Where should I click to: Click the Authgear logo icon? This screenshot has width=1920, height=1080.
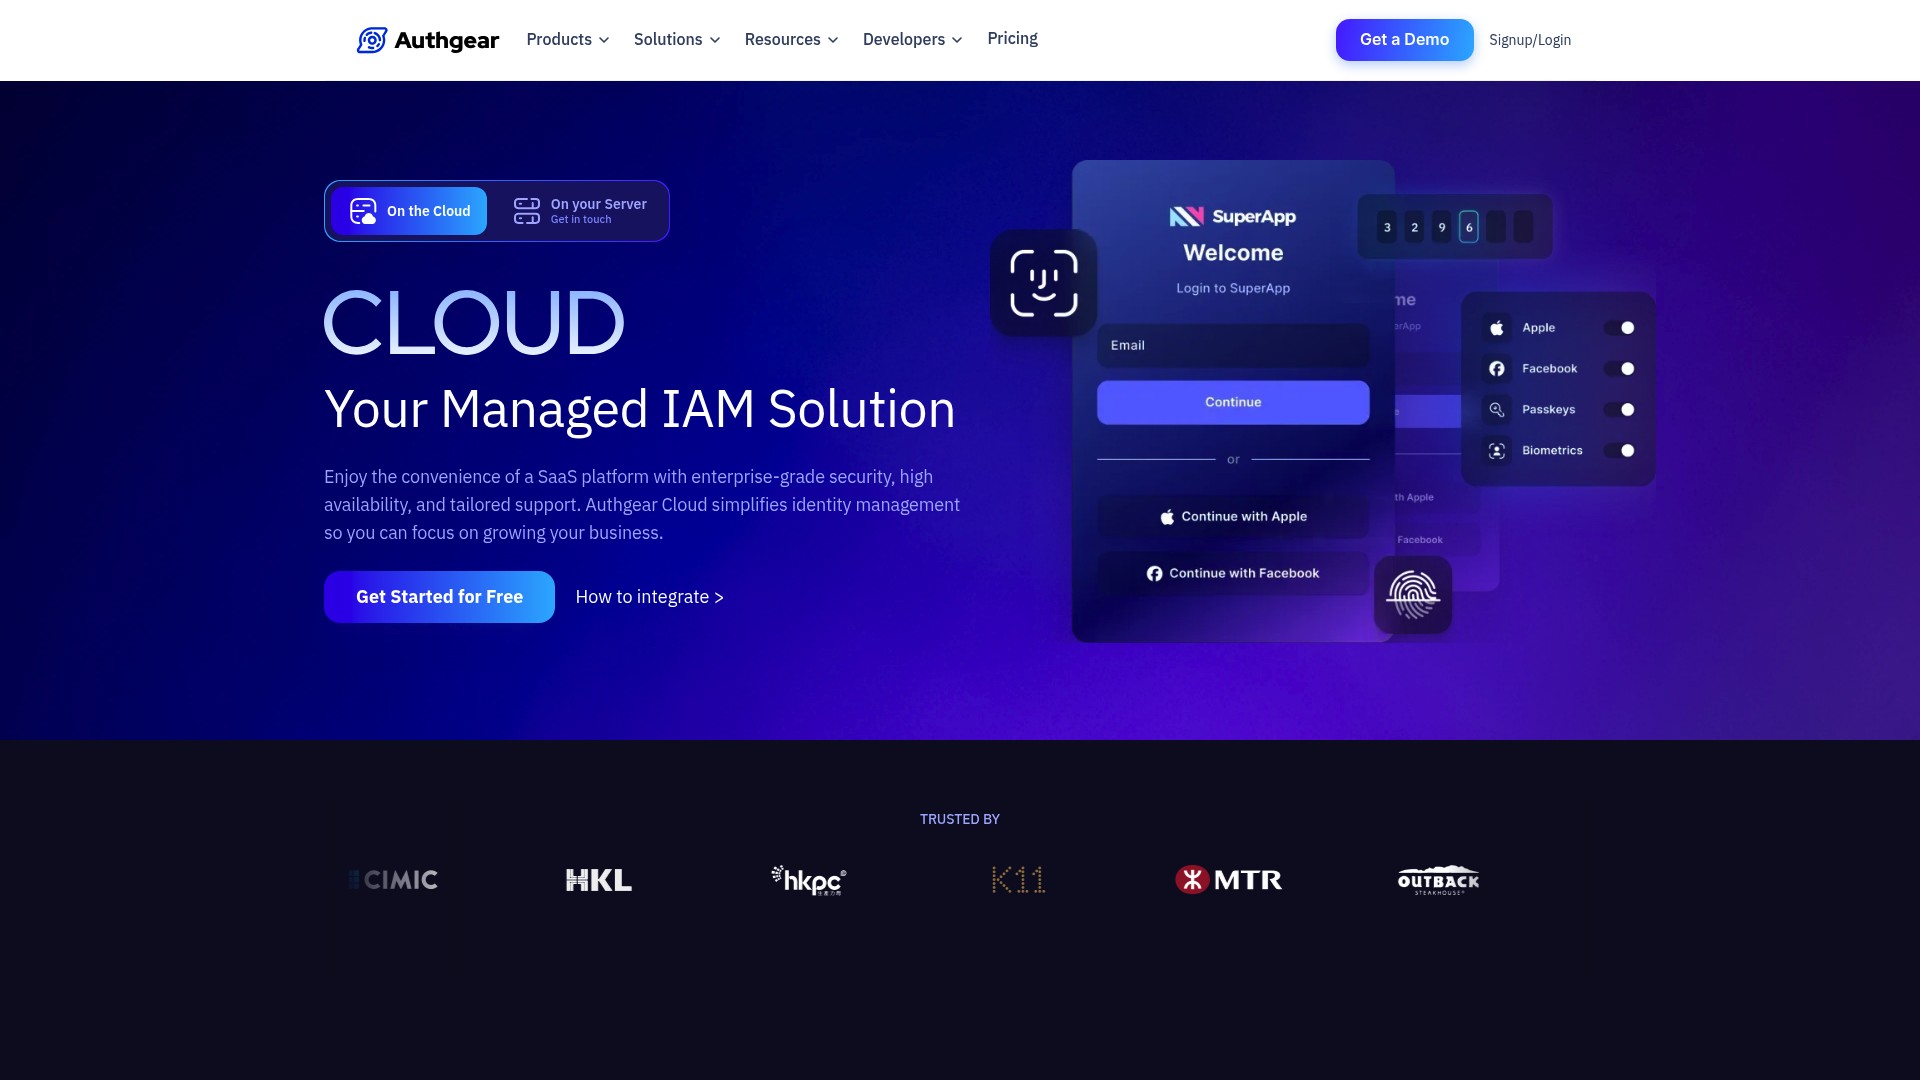pyautogui.click(x=372, y=40)
